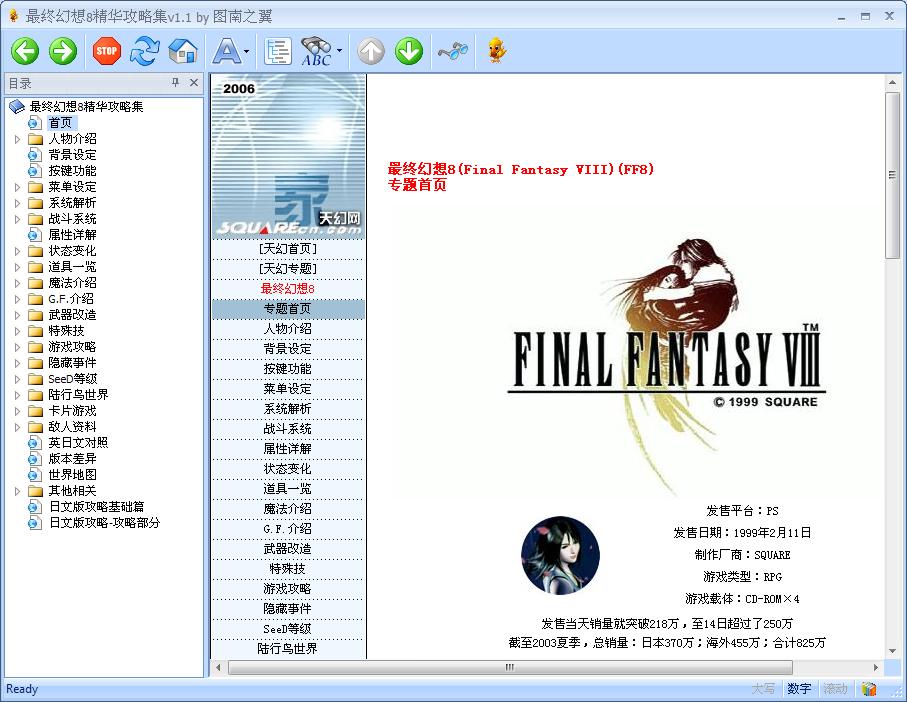Click the Forward navigation icon
Viewport: 907px width, 702px height.
point(63,51)
